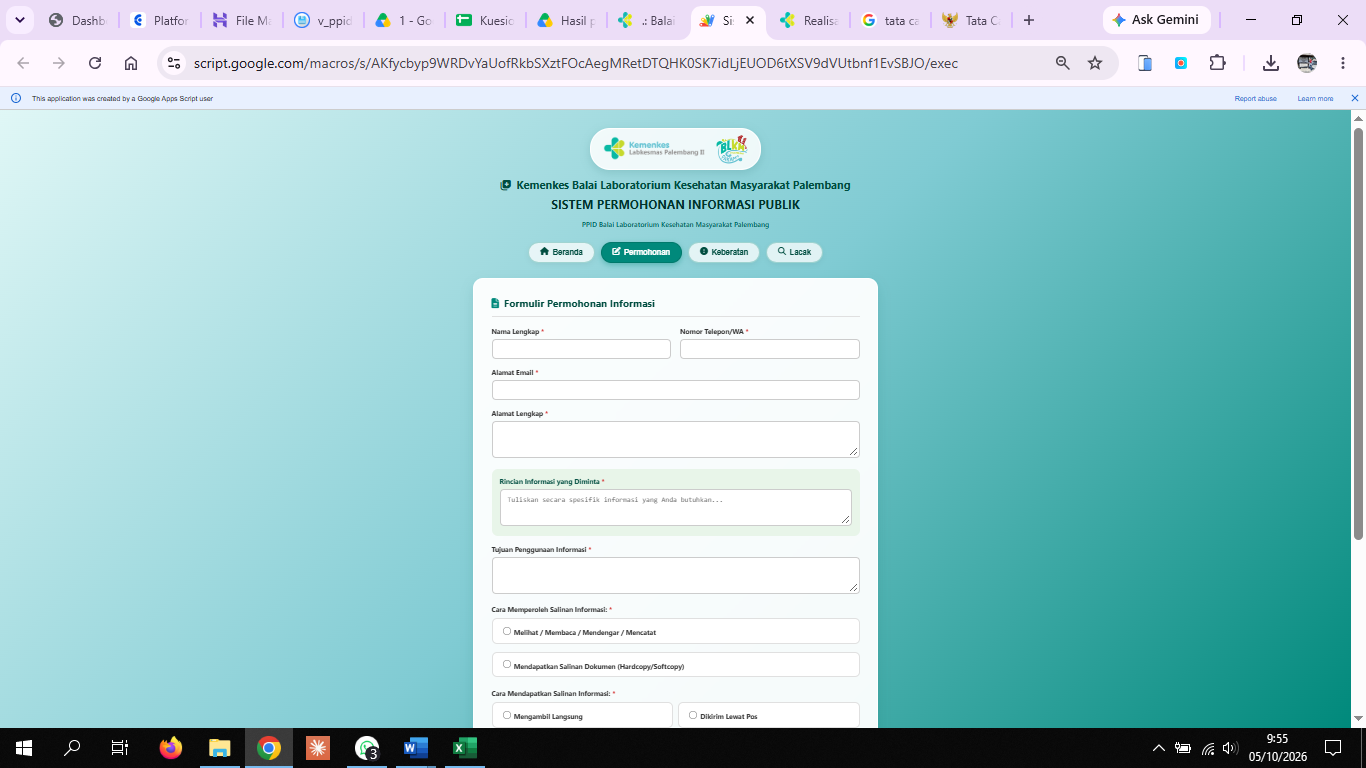
Task: Open Microsoft Excel from the taskbar
Action: [x=464, y=748]
